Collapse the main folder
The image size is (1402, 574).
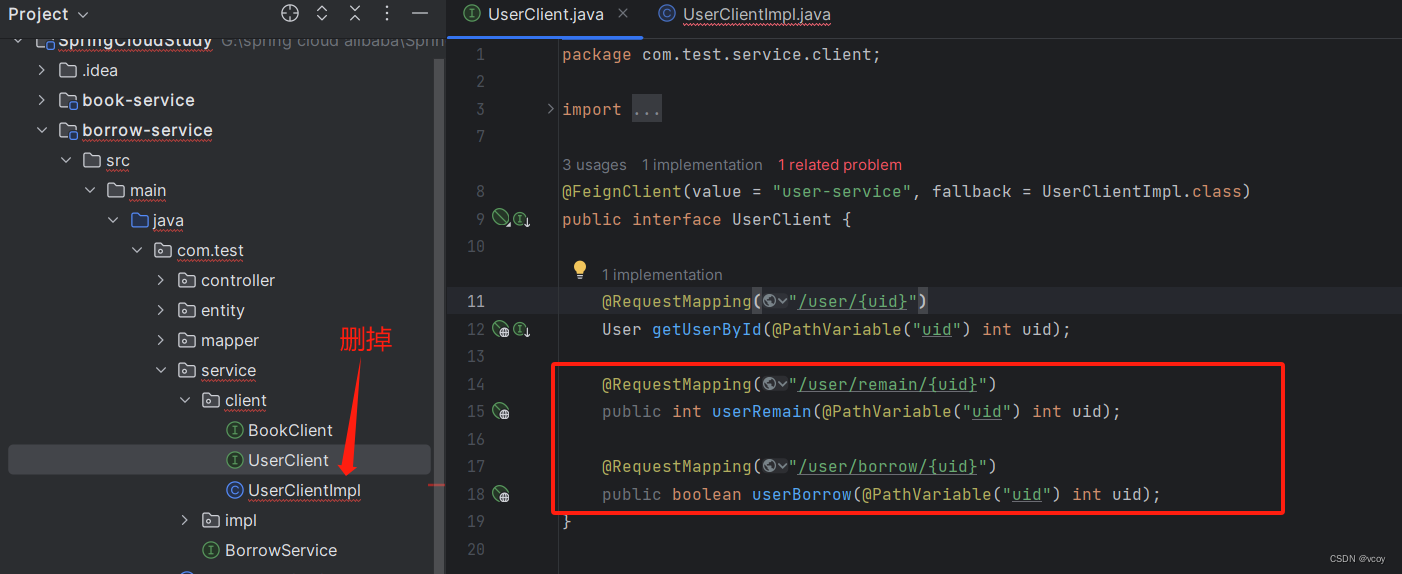89,190
